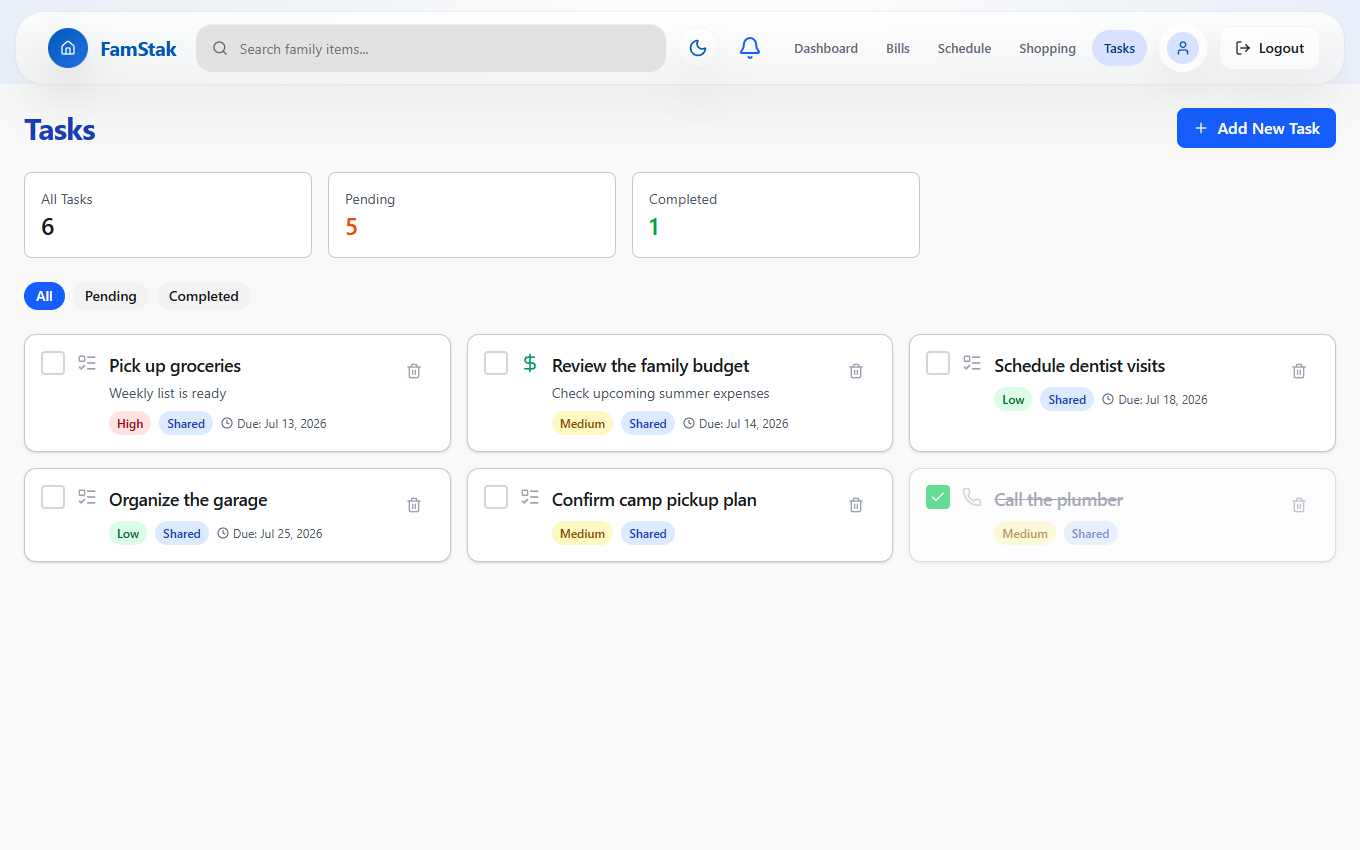Click the FamStak home logo icon

68,48
